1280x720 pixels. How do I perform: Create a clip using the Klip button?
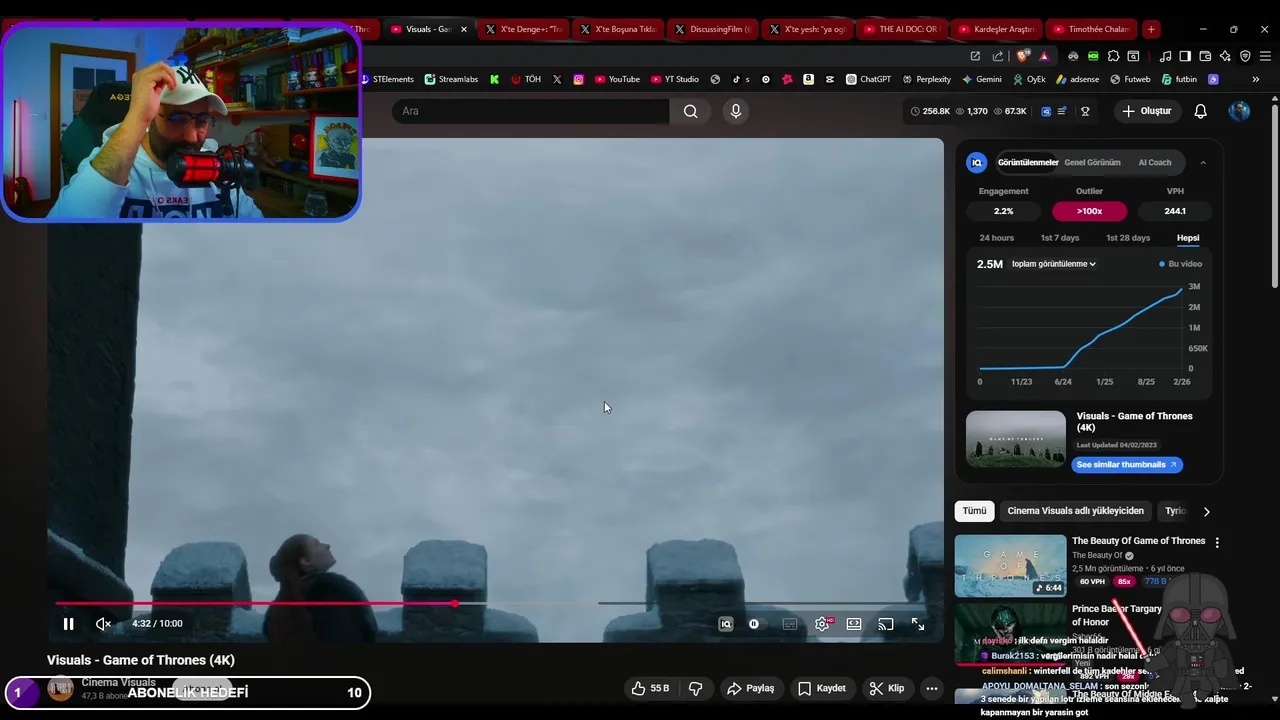886,688
